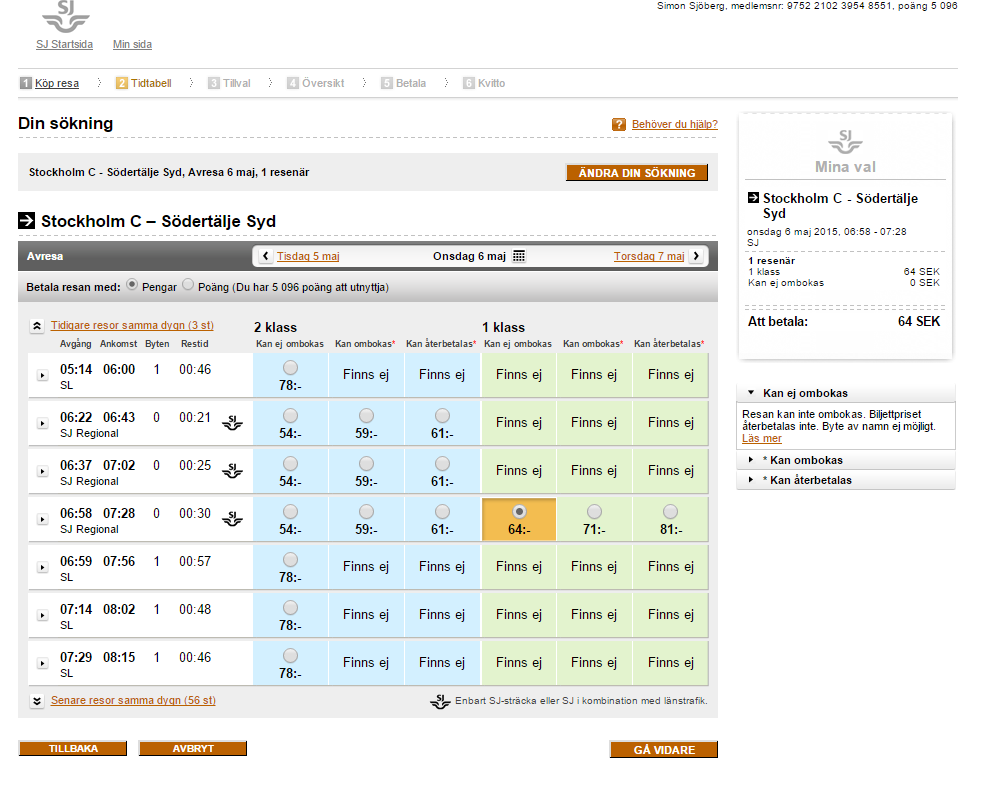Open the Läs mer link

tap(762, 438)
